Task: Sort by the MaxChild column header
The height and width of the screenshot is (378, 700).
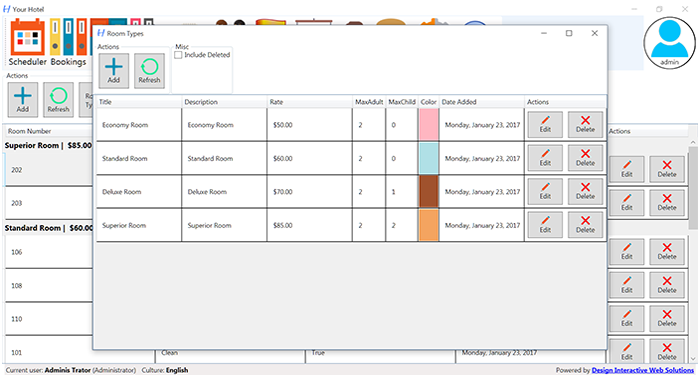Action: pos(402,102)
